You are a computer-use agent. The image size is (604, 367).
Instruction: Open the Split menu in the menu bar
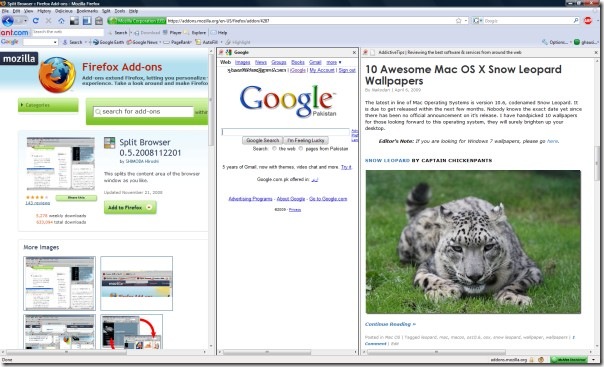point(106,11)
